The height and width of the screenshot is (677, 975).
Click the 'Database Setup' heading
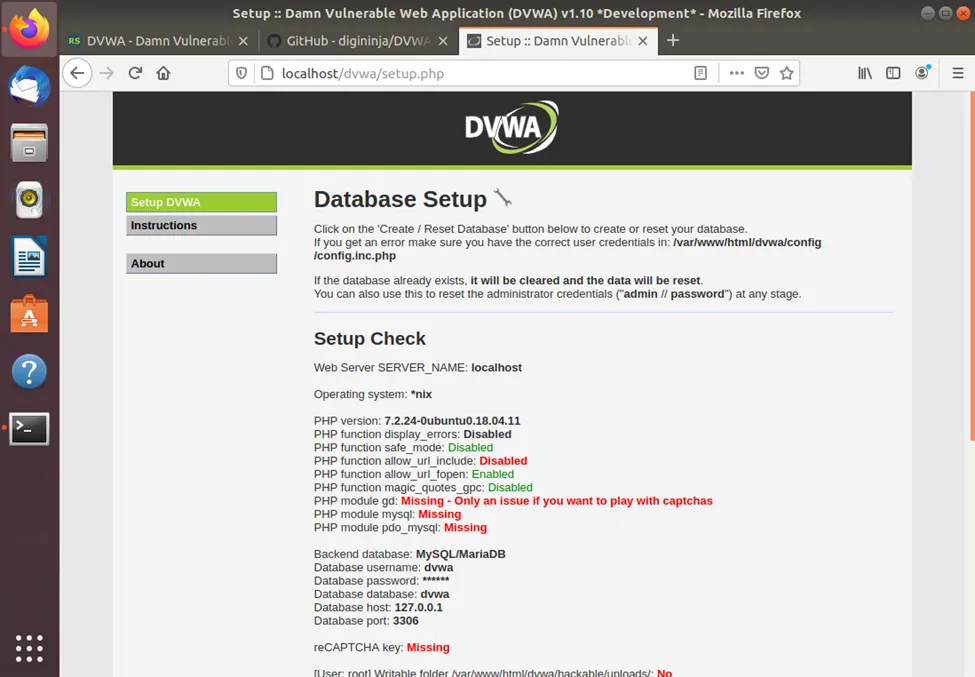click(x=400, y=199)
